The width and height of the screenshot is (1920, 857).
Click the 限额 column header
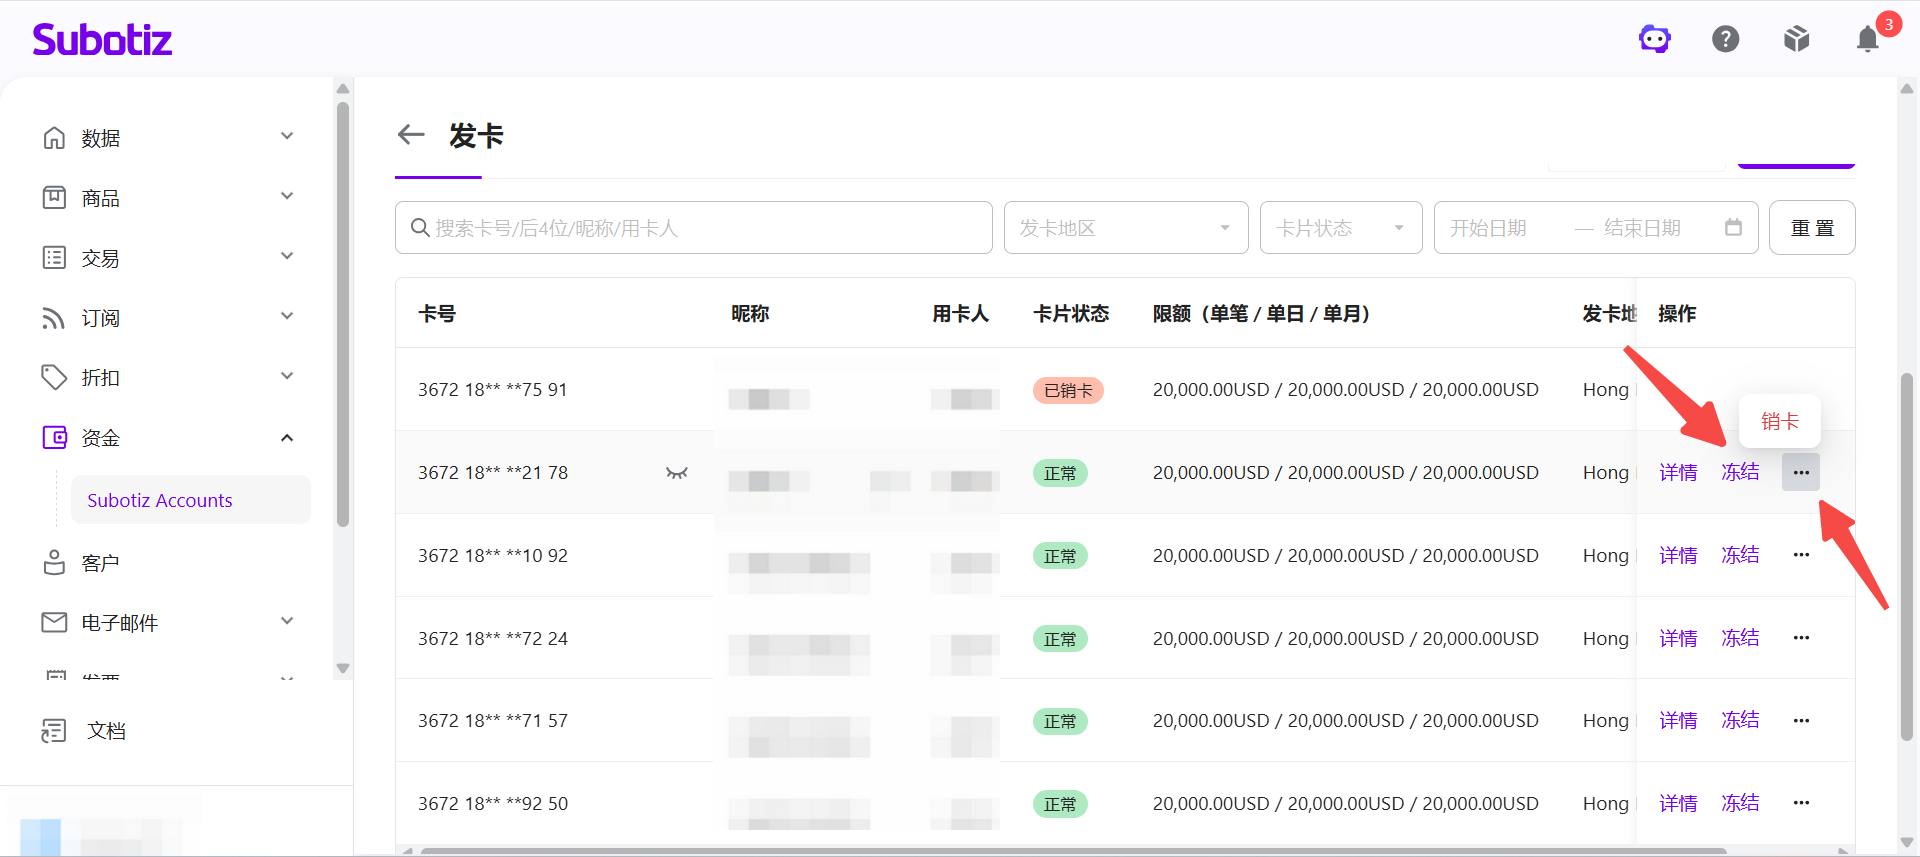coord(1261,314)
